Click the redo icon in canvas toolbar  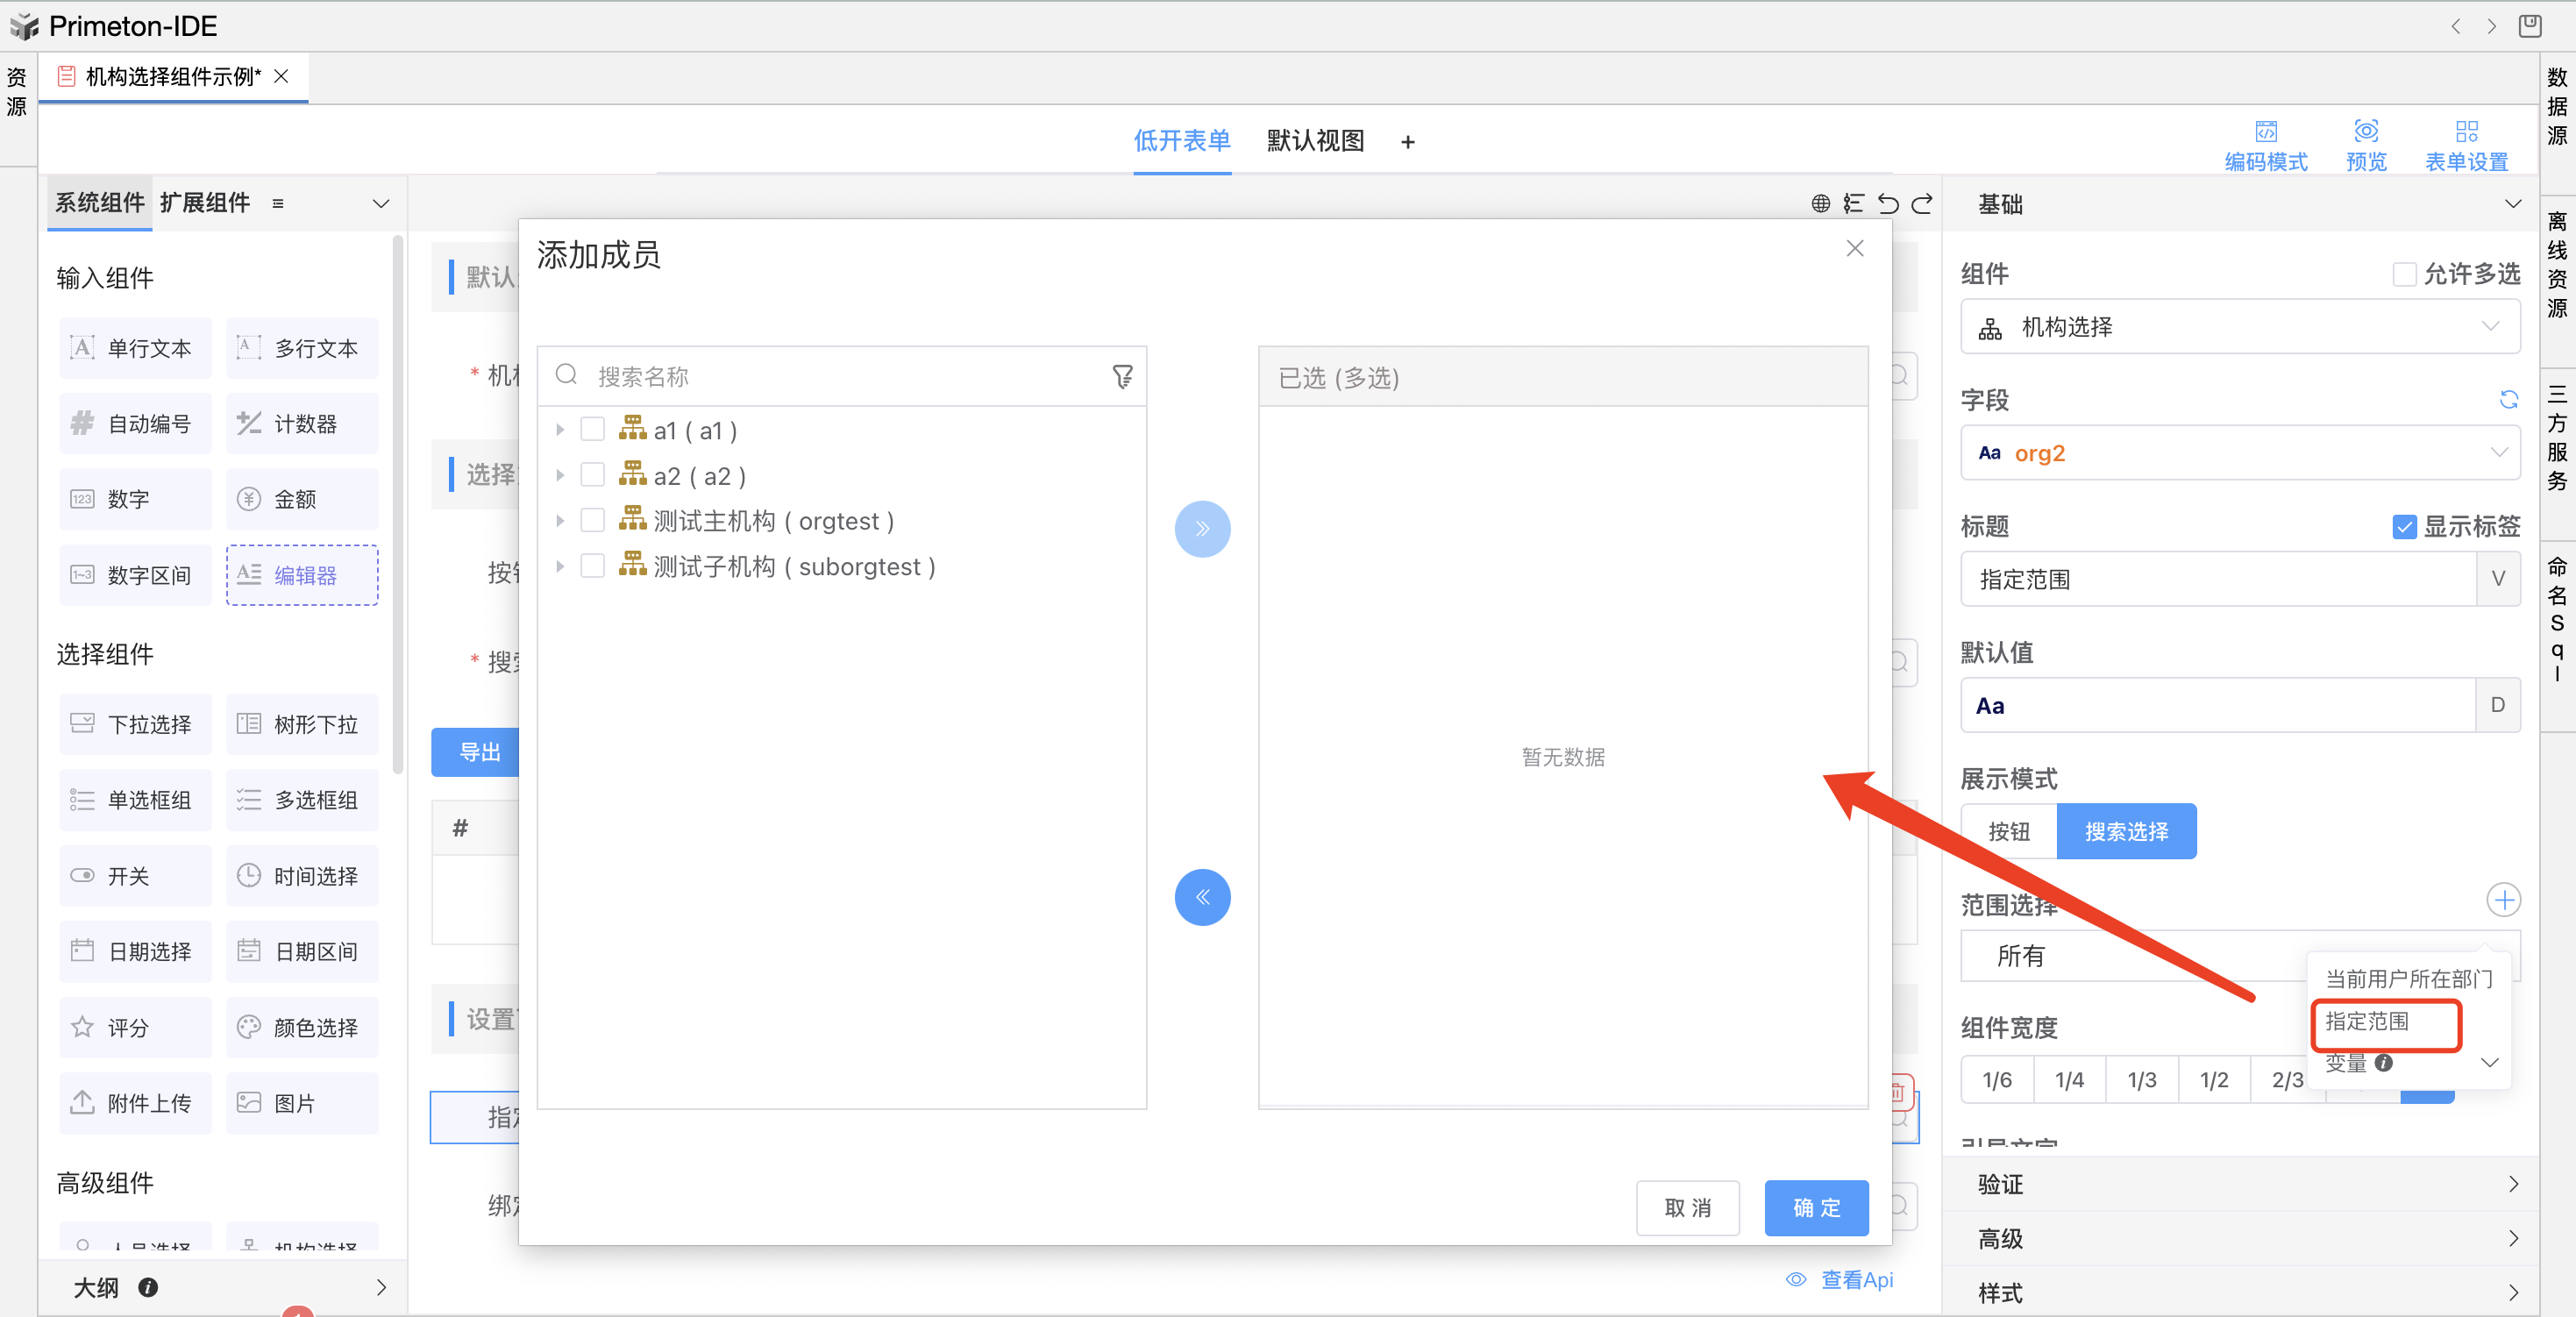click(1922, 204)
